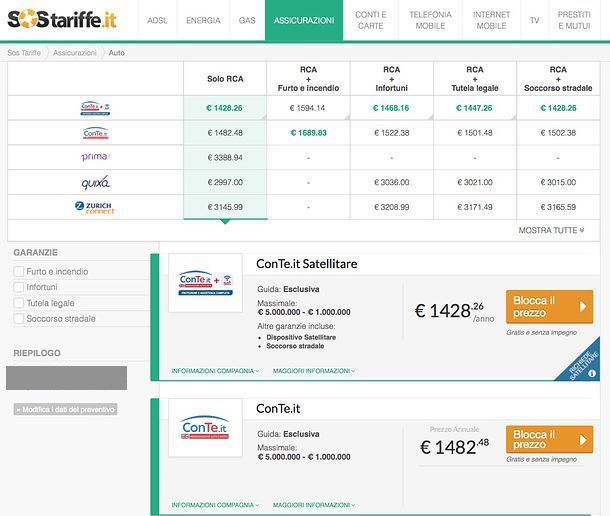
Task: Select the ConTe.it Satellitare logo in the comparison table
Action: (x=95, y=108)
